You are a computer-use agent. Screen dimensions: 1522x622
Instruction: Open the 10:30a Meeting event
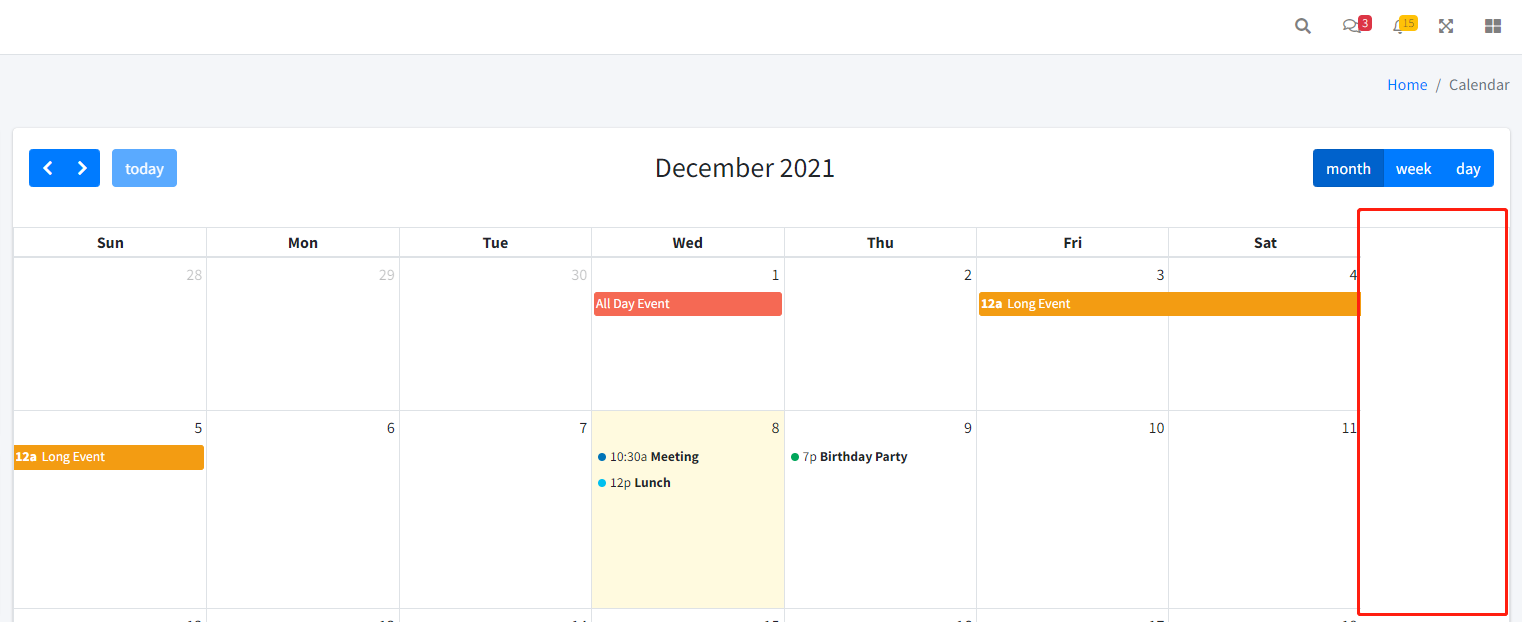coord(655,456)
